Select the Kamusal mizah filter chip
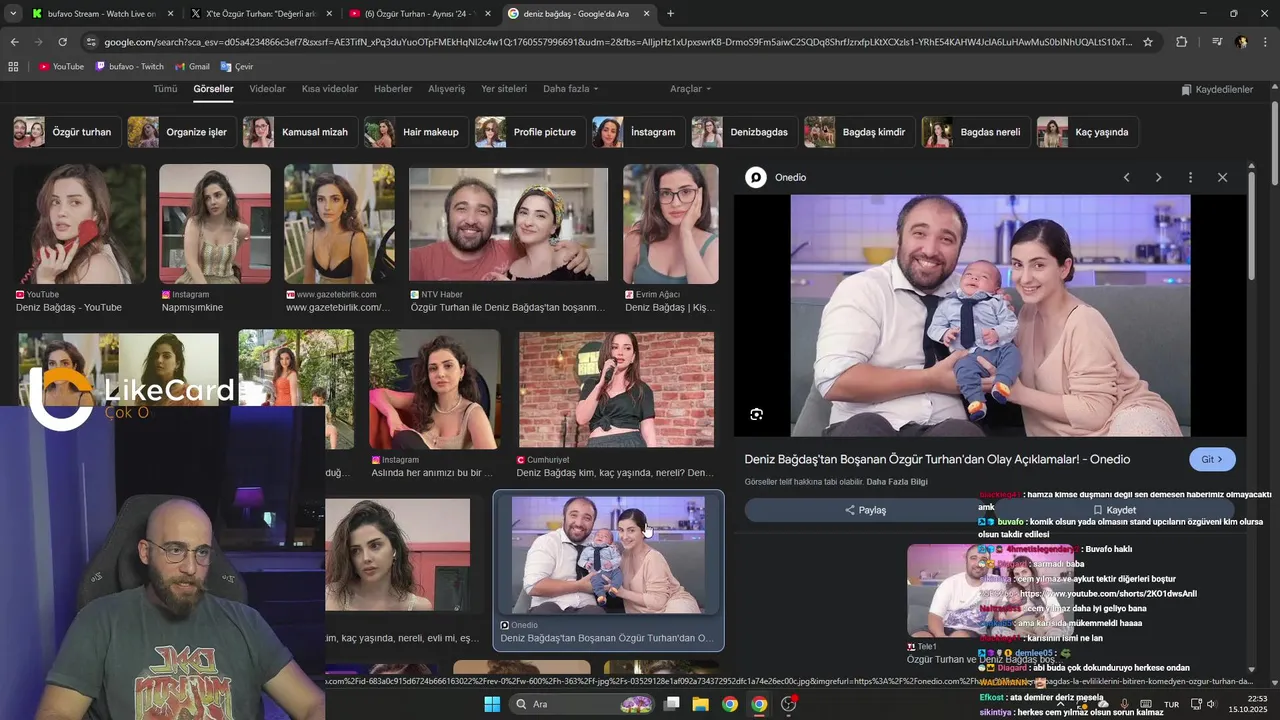Viewport: 1280px width, 720px height. [300, 132]
